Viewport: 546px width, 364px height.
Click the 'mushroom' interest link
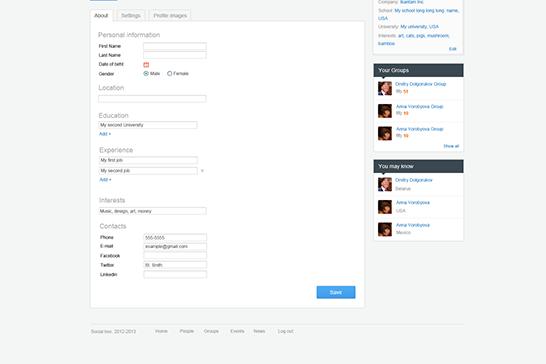click(438, 36)
